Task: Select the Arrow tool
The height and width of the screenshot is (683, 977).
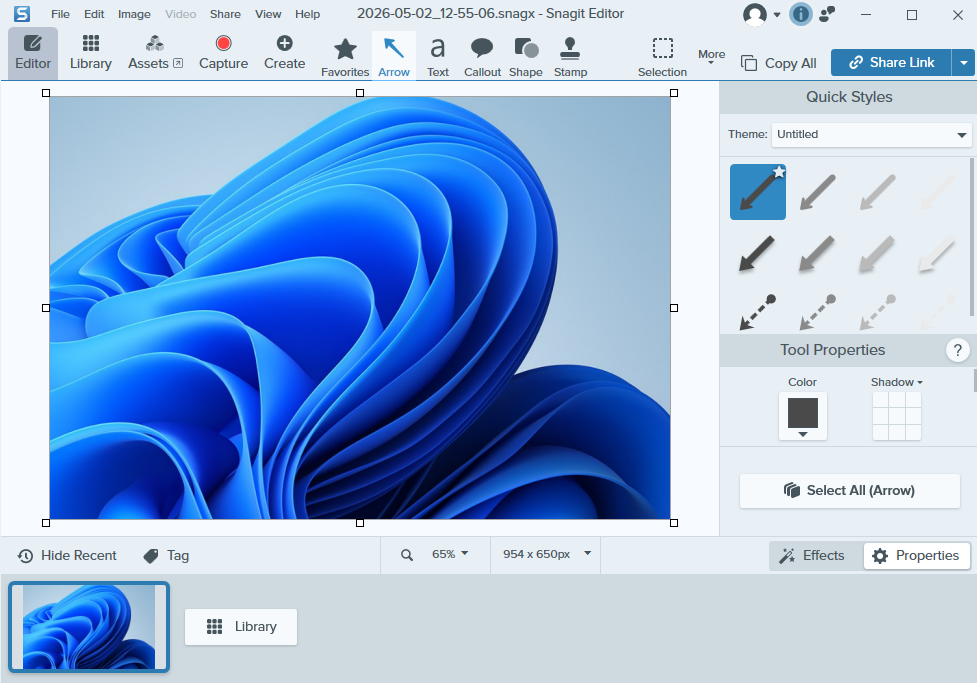Action: 394,56
